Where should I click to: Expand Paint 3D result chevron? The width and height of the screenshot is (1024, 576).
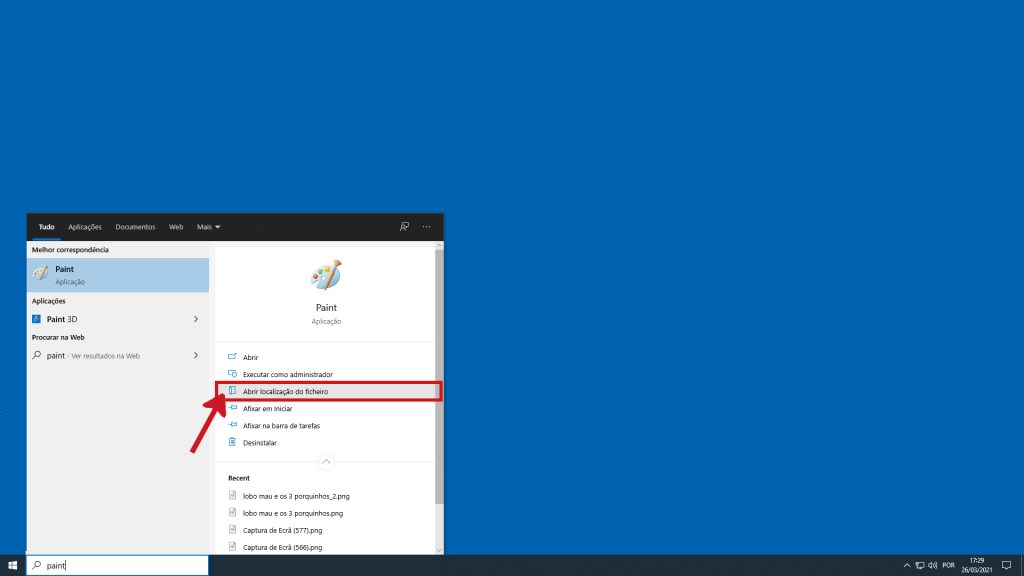point(196,319)
